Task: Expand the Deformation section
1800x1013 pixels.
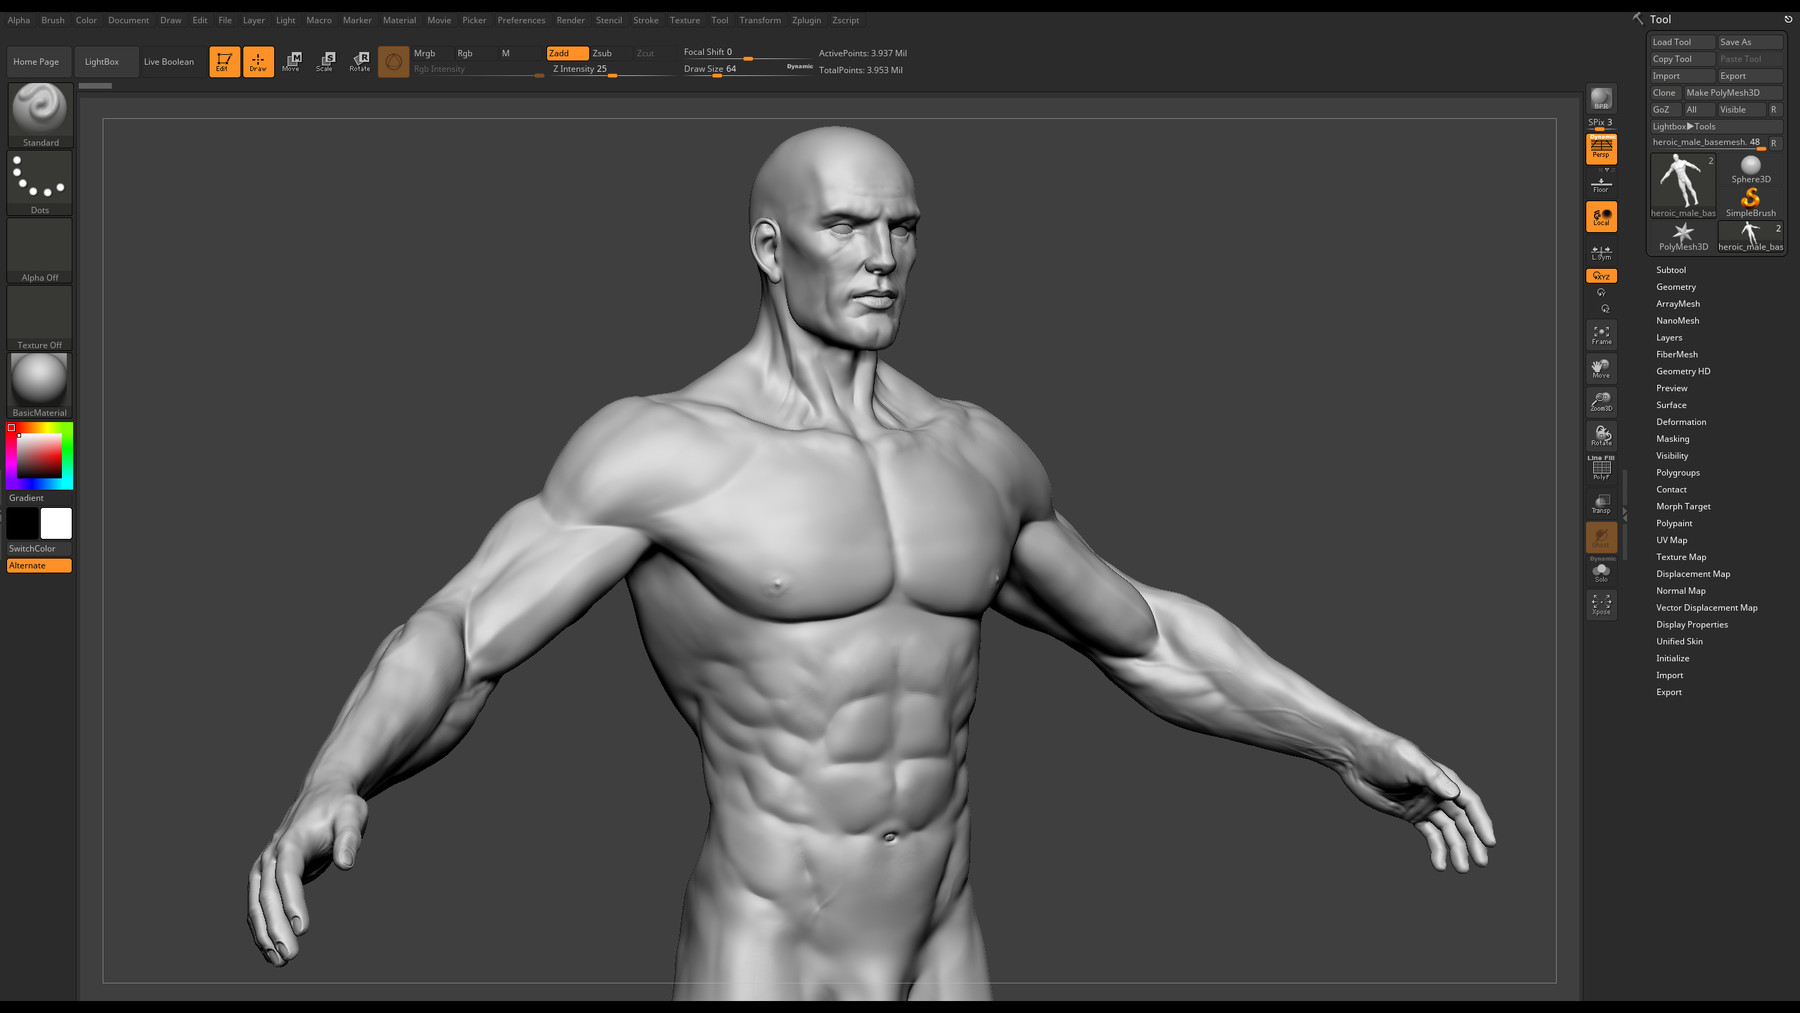Action: coord(1681,422)
